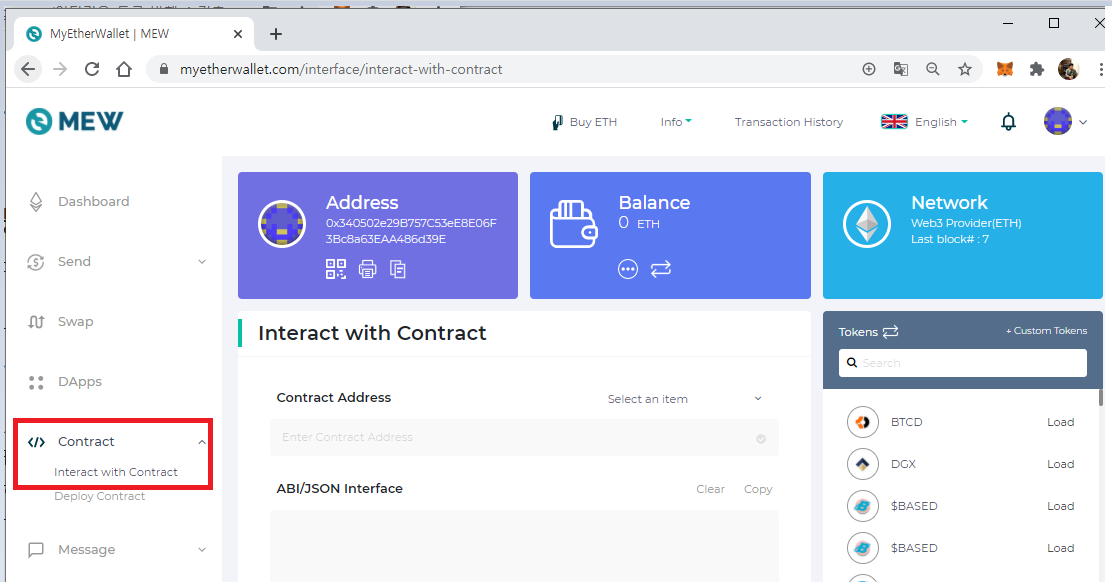
Task: Go to browser home page
Action: pos(124,69)
